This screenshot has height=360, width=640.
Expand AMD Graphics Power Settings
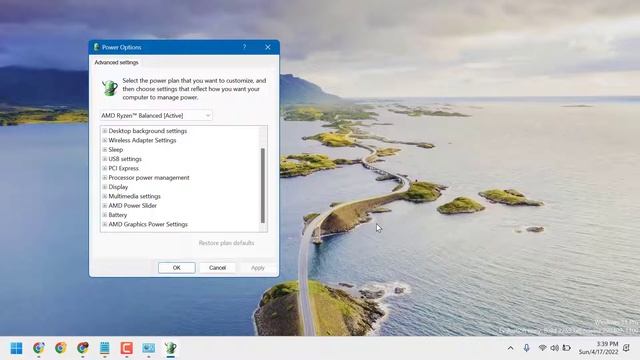(x=104, y=224)
